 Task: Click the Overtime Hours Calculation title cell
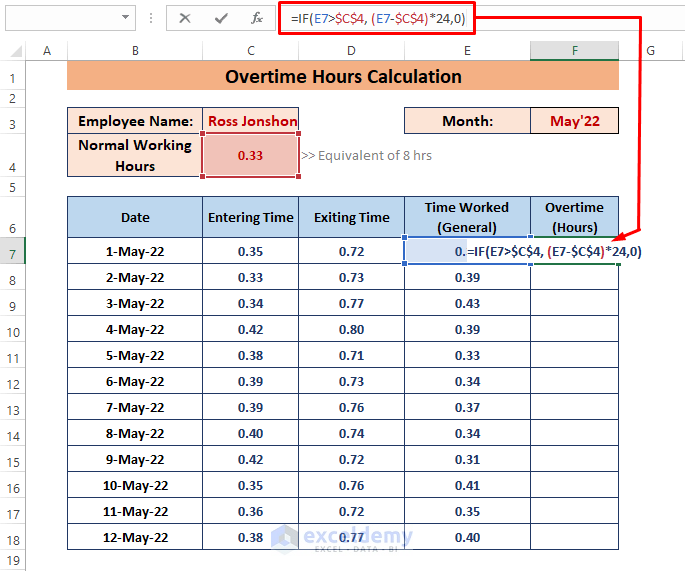point(343,76)
